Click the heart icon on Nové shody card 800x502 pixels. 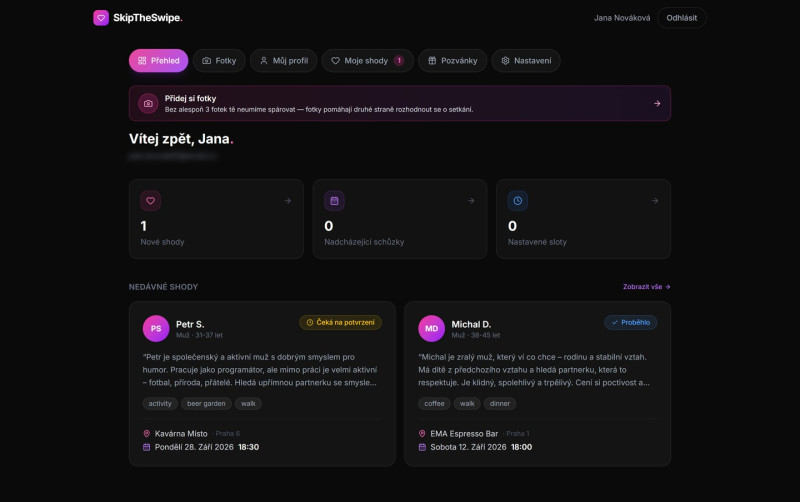151,201
